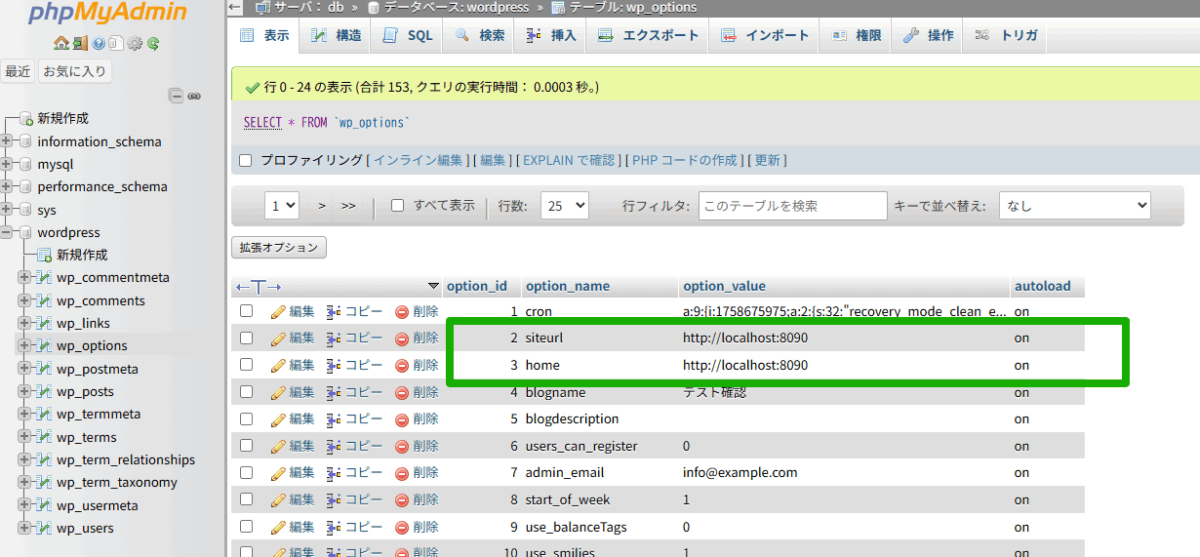
Task: Click the EXPLAIN で確認 link
Action: (569, 160)
